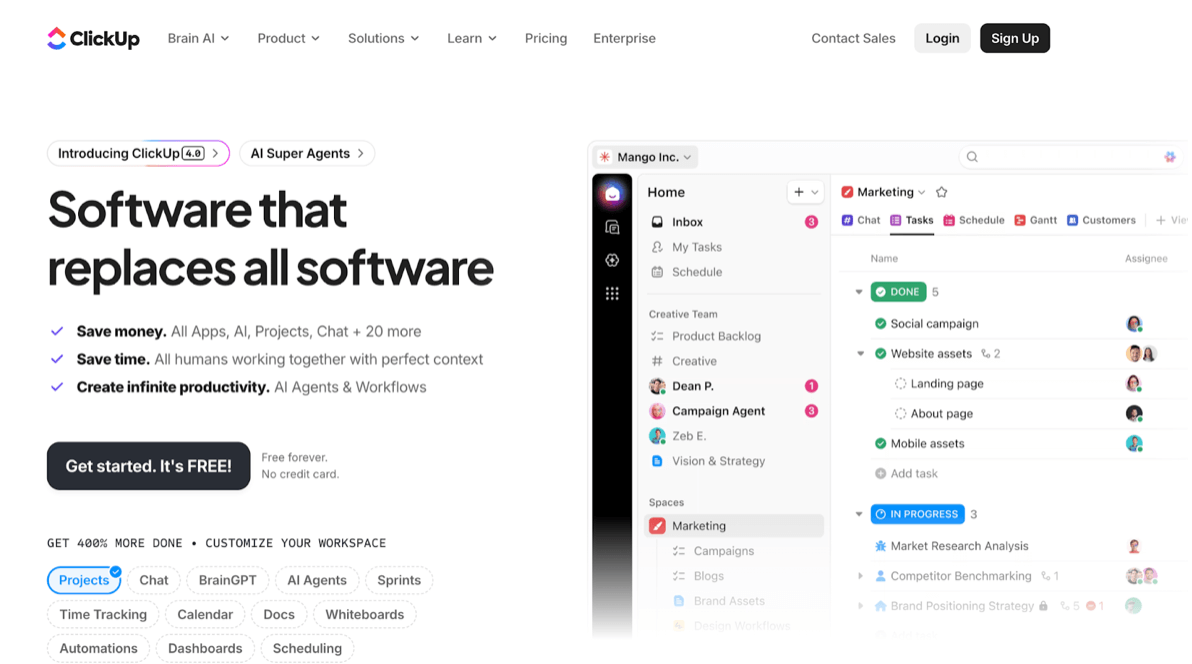Open the plus dropdown next to Home
Viewport: 1192px width, 664px height.
coord(805,192)
